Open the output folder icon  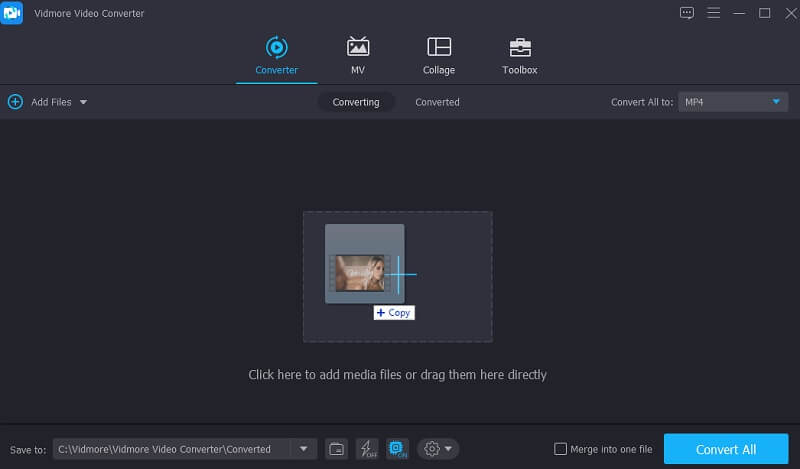coord(337,449)
